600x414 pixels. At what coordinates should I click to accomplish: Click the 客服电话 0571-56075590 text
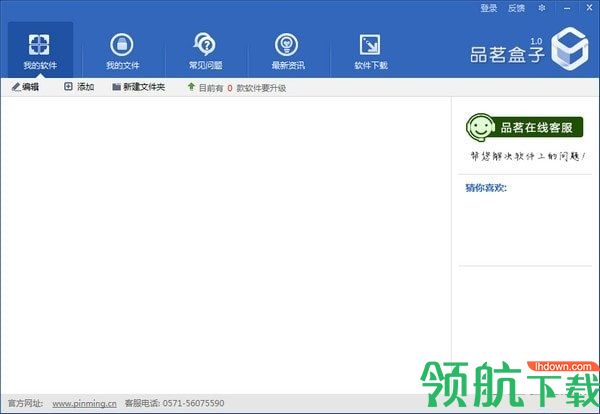pos(174,403)
